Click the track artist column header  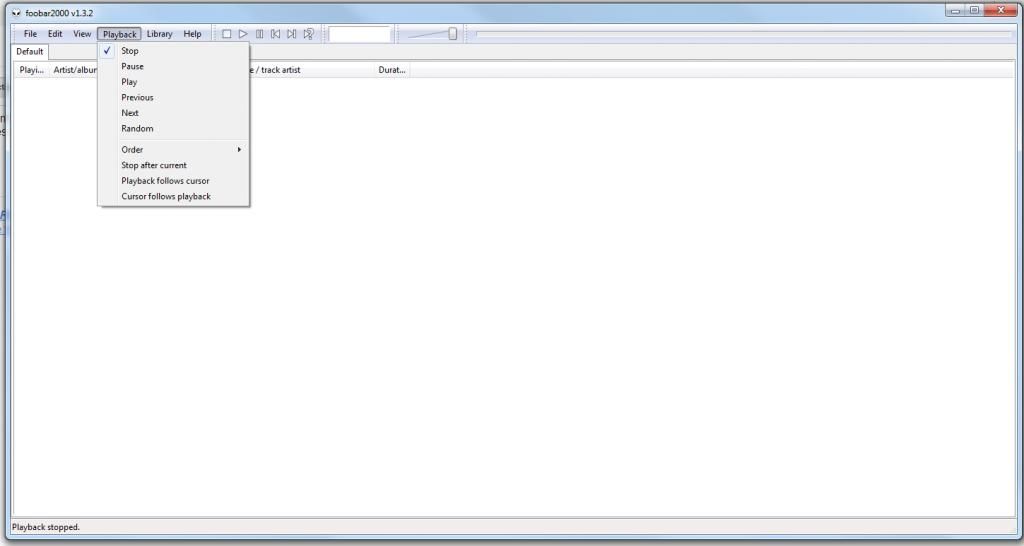pyautogui.click(x=310, y=70)
